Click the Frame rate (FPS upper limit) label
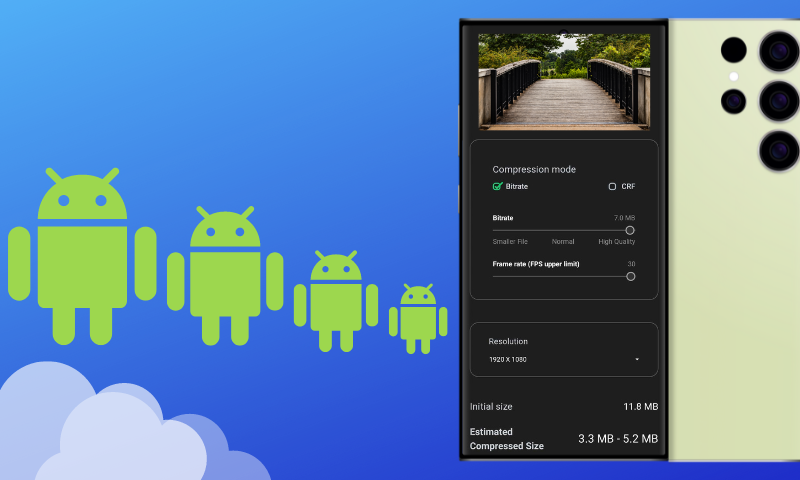This screenshot has height=480, width=800. coord(536,264)
